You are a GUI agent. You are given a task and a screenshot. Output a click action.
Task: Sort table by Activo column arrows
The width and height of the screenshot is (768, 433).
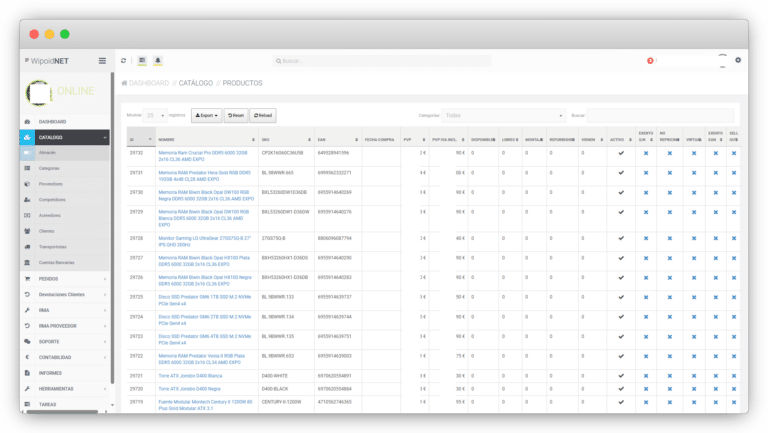pyautogui.click(x=630, y=140)
